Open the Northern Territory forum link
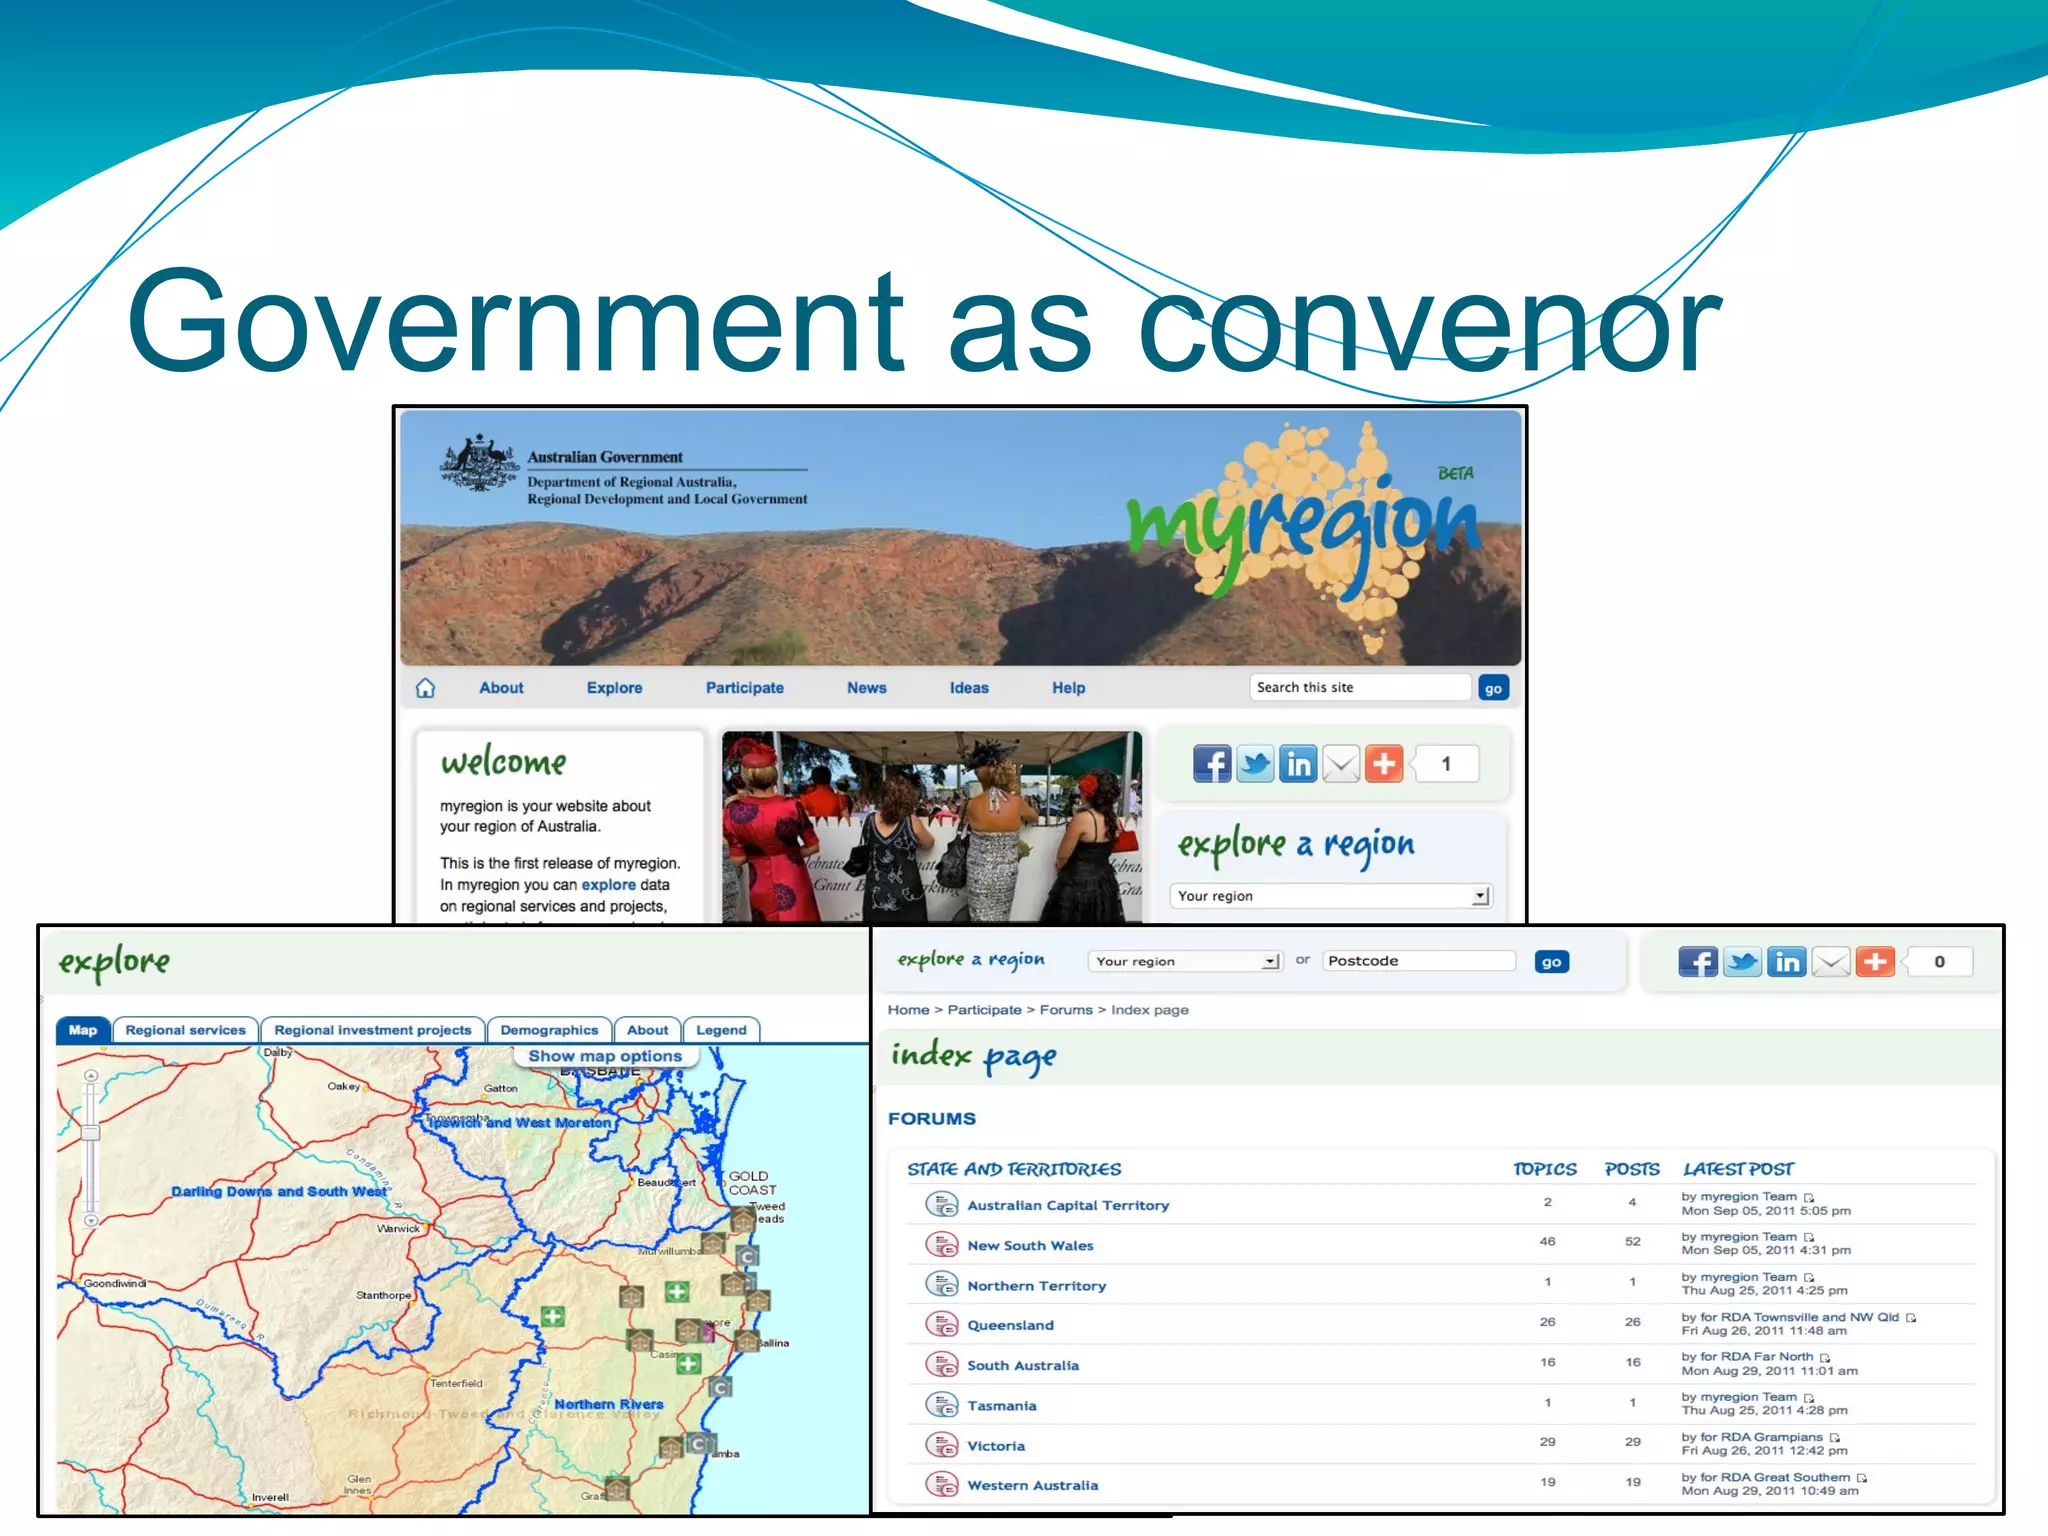2048x1536 pixels. (x=1036, y=1285)
